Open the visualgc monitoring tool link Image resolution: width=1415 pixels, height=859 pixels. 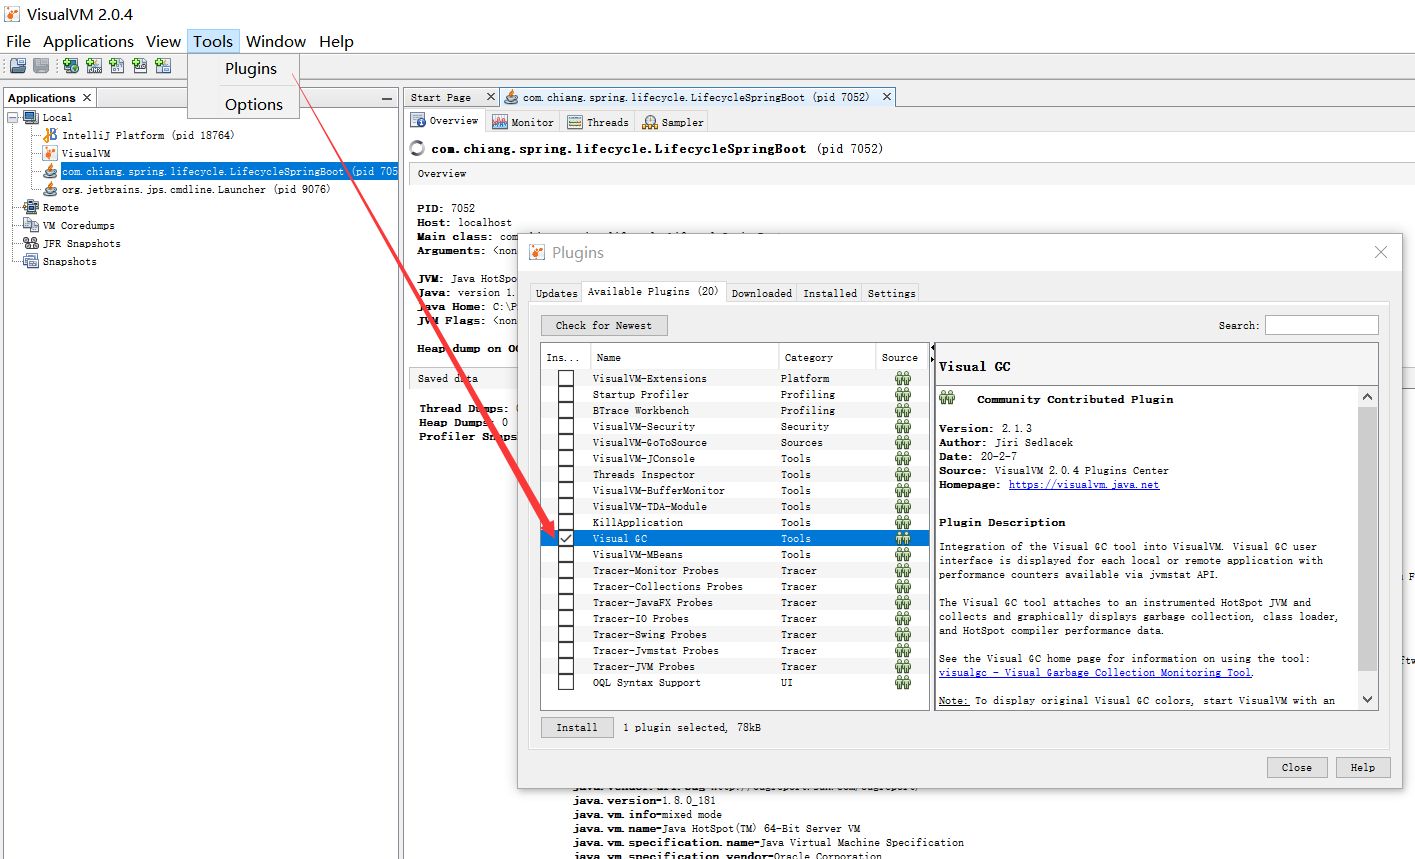coord(1095,672)
